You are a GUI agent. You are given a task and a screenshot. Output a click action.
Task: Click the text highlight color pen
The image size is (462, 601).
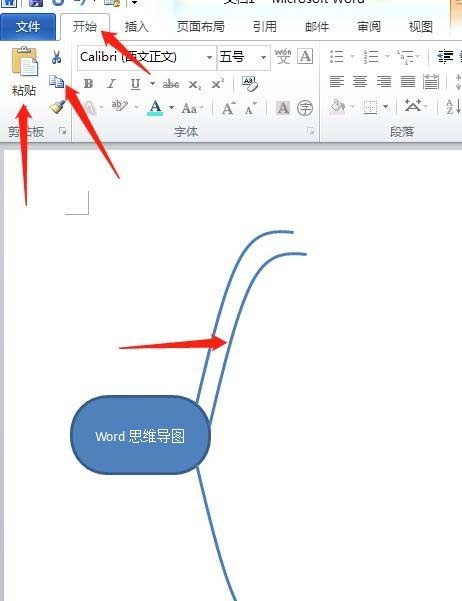[120, 106]
